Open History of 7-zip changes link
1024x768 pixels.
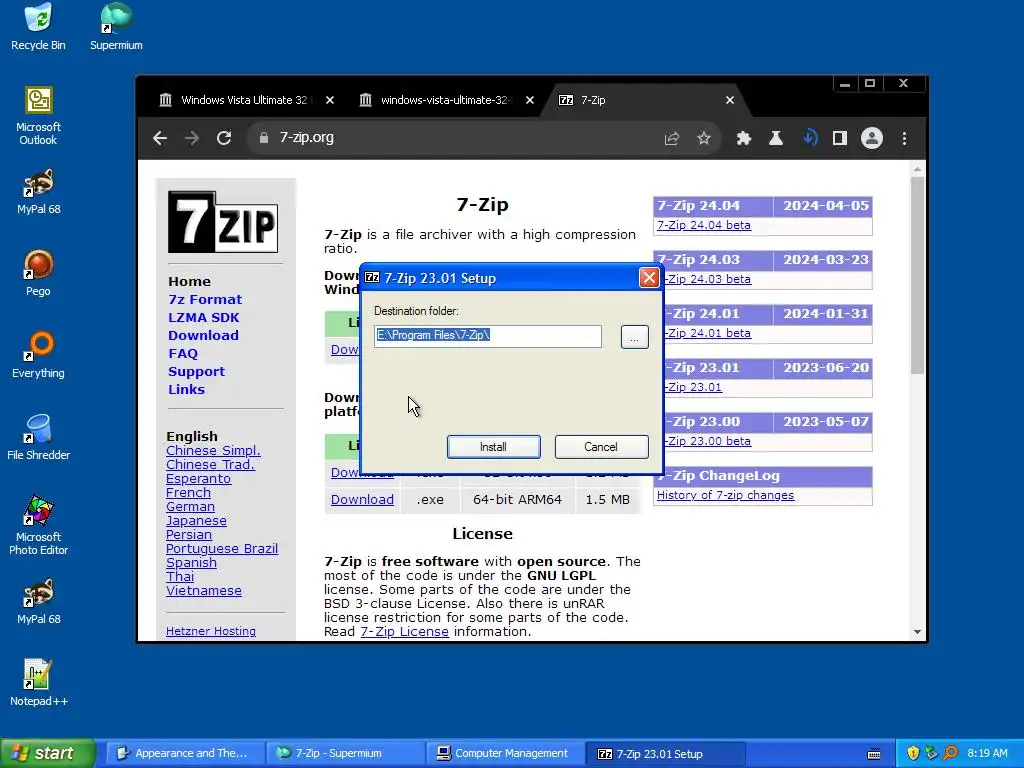725,495
